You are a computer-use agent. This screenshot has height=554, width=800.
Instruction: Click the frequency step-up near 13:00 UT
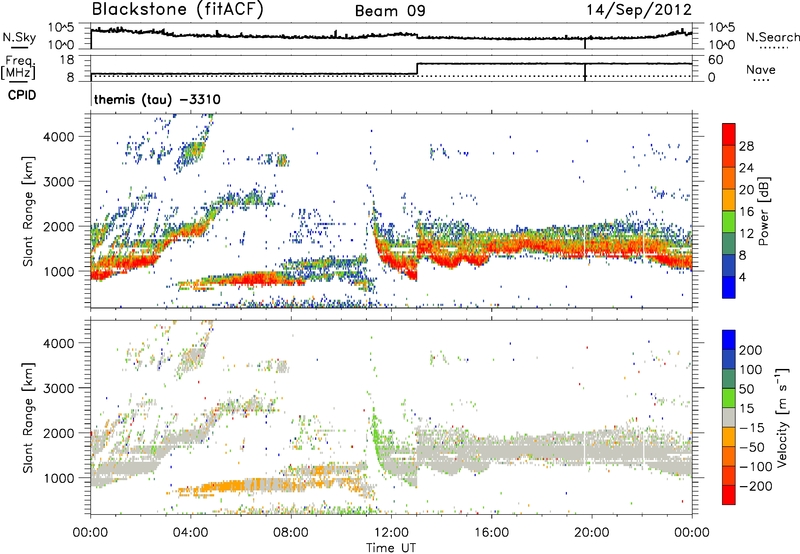(417, 69)
